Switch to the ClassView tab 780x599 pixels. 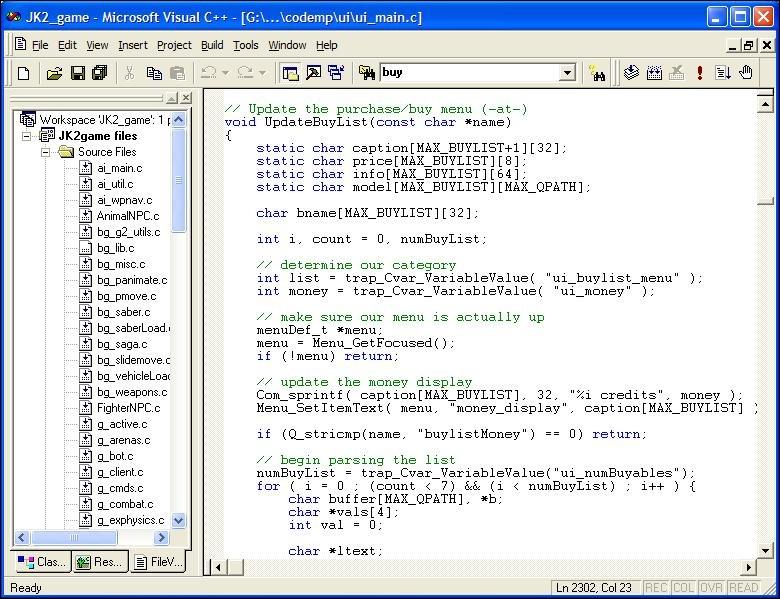[x=40, y=562]
